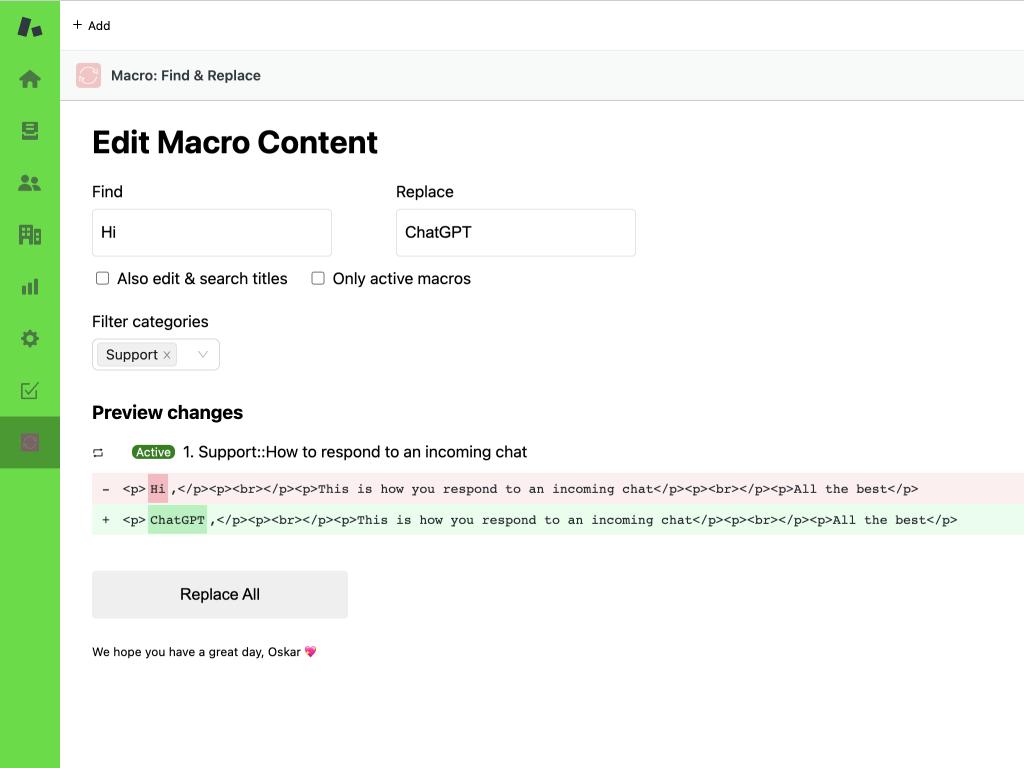This screenshot has height=768, width=1024.
Task: Click the Zendesk logo at top left
Action: 30,27
